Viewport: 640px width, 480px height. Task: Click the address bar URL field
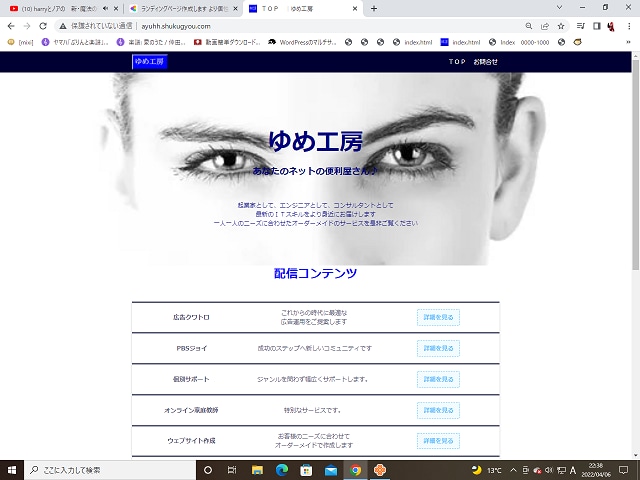click(286, 26)
